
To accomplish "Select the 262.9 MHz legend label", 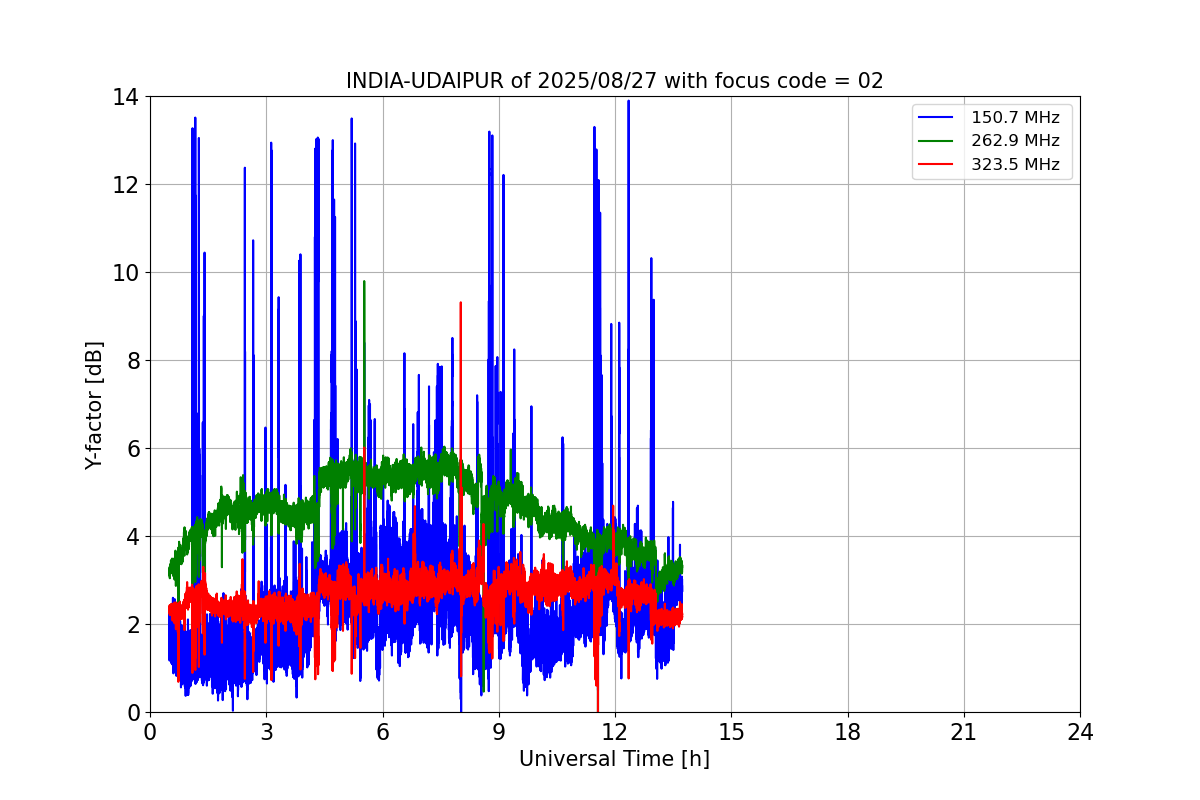I will [1015, 141].
